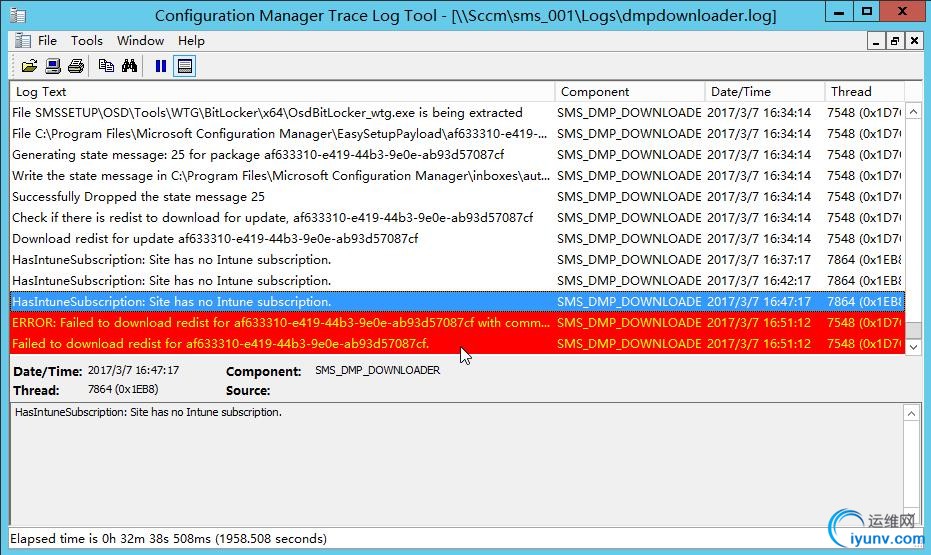
Task: Click the Copy to clipboard toolbar icon
Action: point(106,66)
